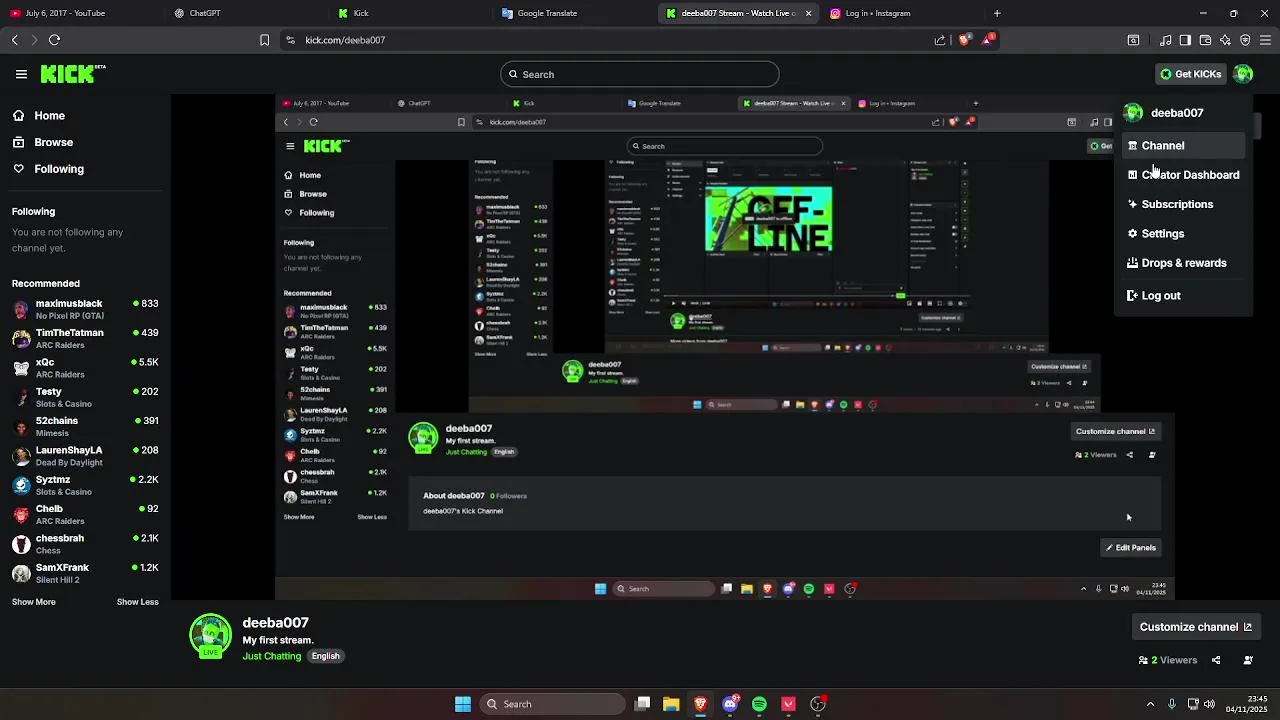Viewport: 1280px width, 720px height.
Task: Open a new browser tab
Action: point(997,13)
